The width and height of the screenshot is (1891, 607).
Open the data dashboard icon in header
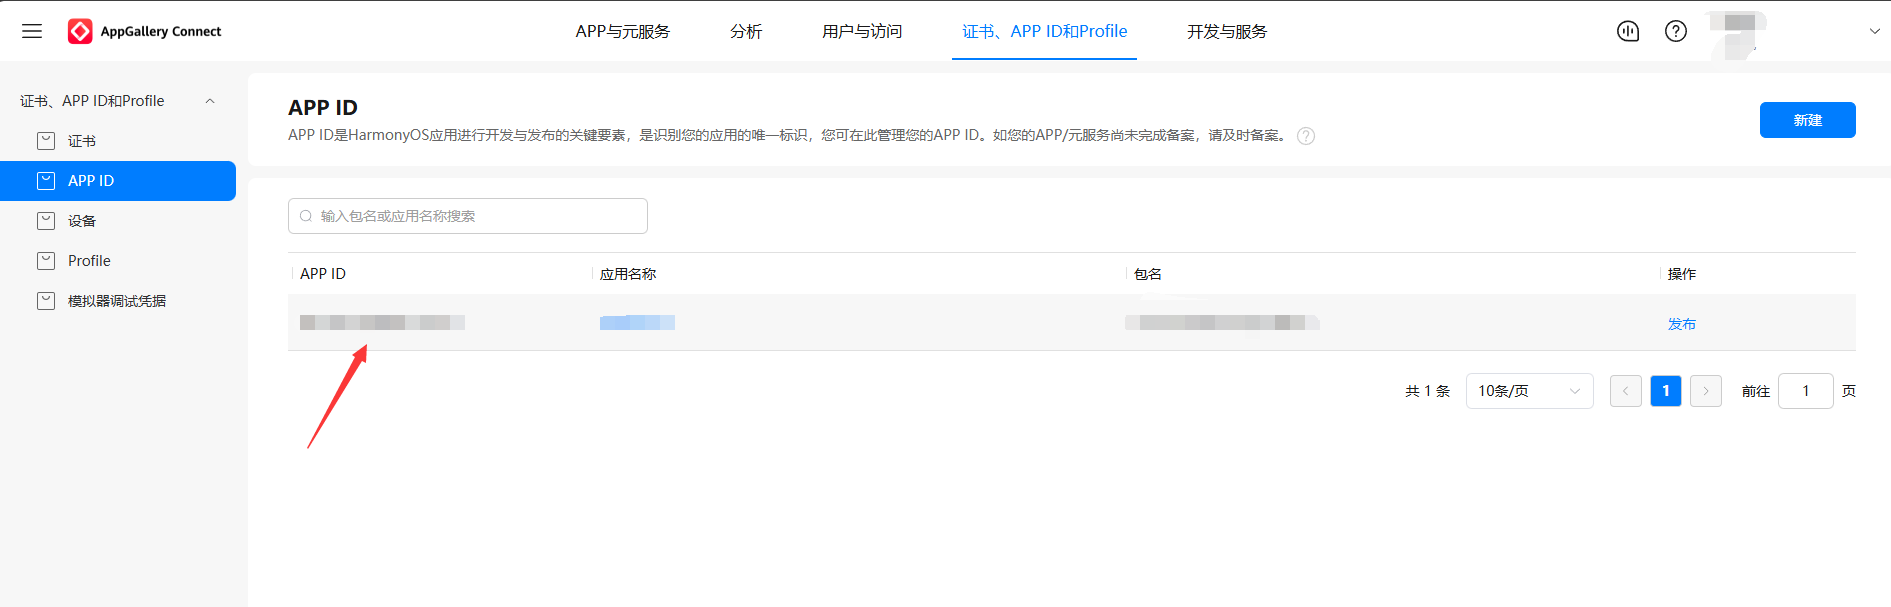pos(1628,31)
